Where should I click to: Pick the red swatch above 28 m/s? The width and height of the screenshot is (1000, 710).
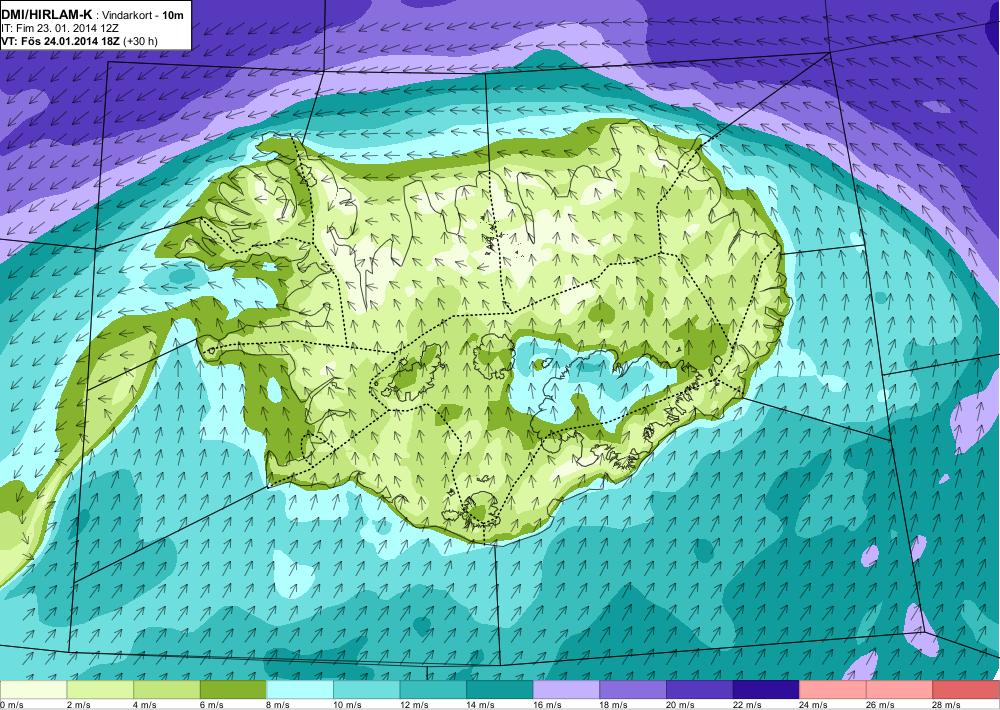coord(966,690)
